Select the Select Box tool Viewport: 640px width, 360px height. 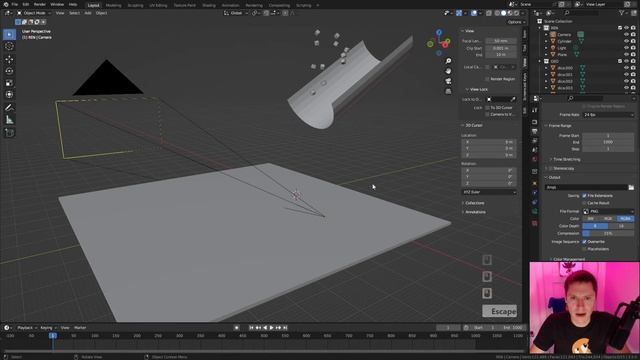point(9,35)
